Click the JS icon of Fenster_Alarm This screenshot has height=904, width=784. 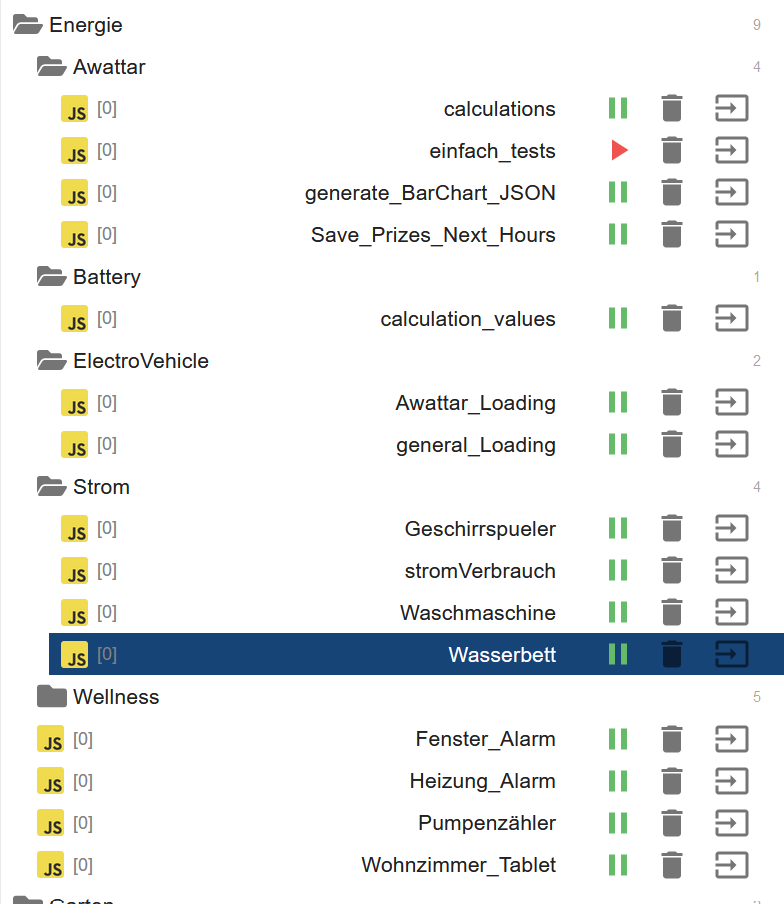click(x=50, y=739)
